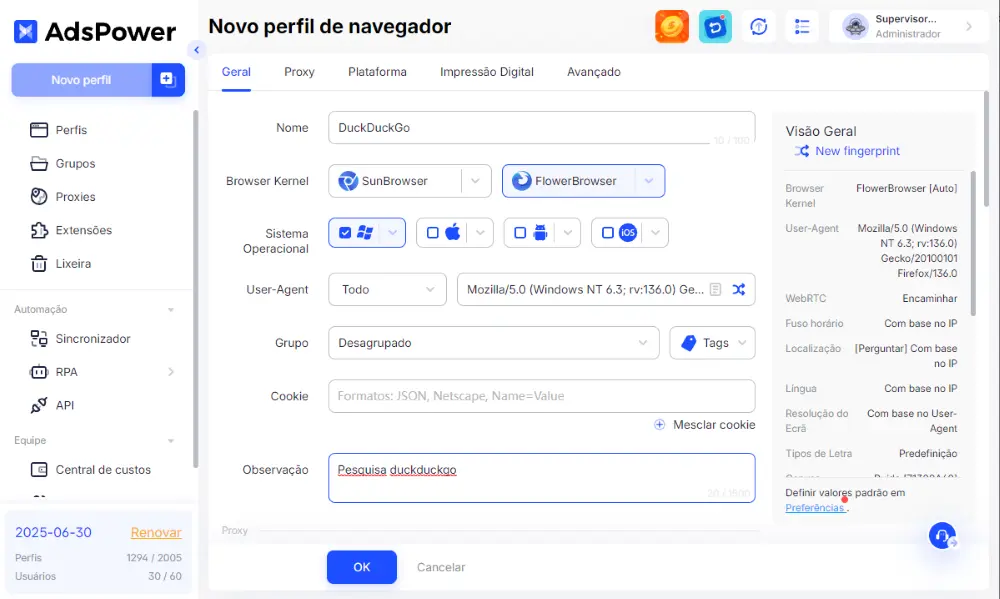The width and height of the screenshot is (1000, 599).
Task: Open Central de custos icon
Action: 39,470
